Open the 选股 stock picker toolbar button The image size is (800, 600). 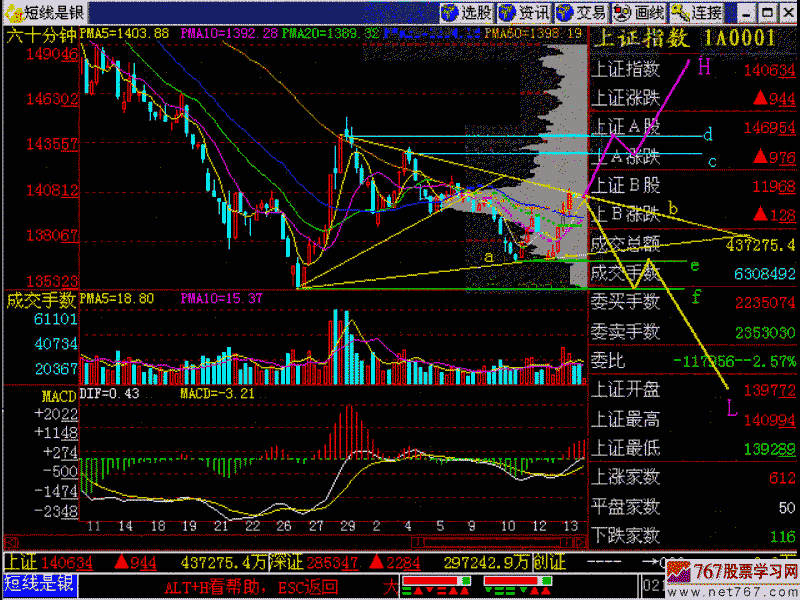coord(468,13)
